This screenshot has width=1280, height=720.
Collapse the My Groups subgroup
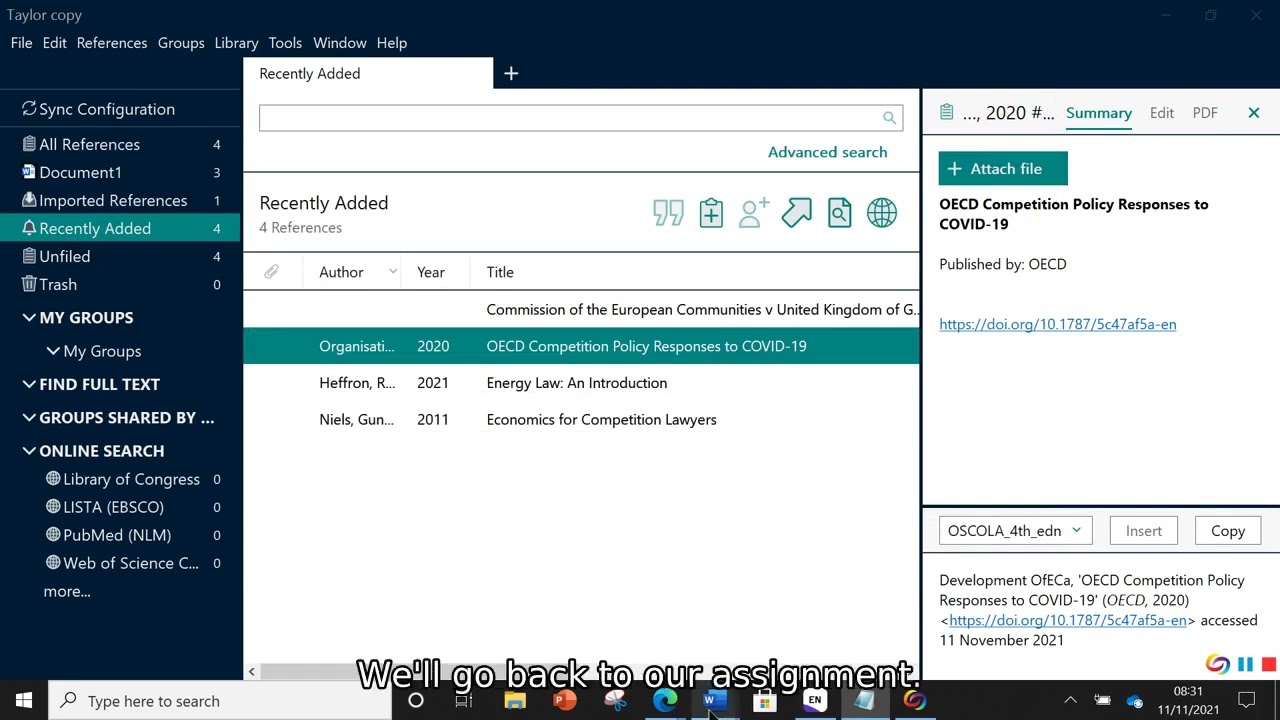coord(53,351)
